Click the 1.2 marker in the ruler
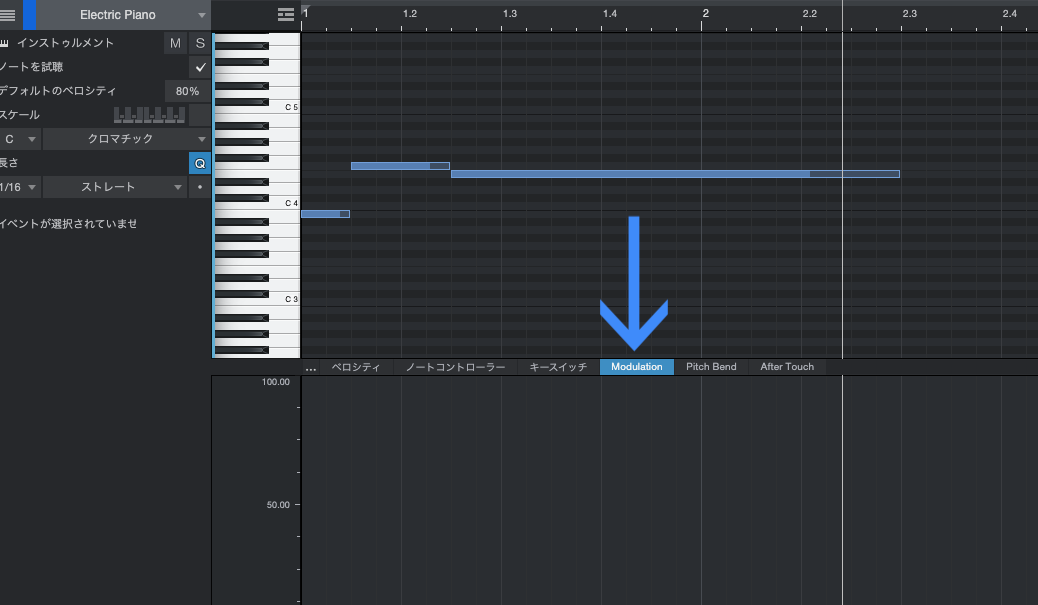The image size is (1038, 605). pos(410,13)
